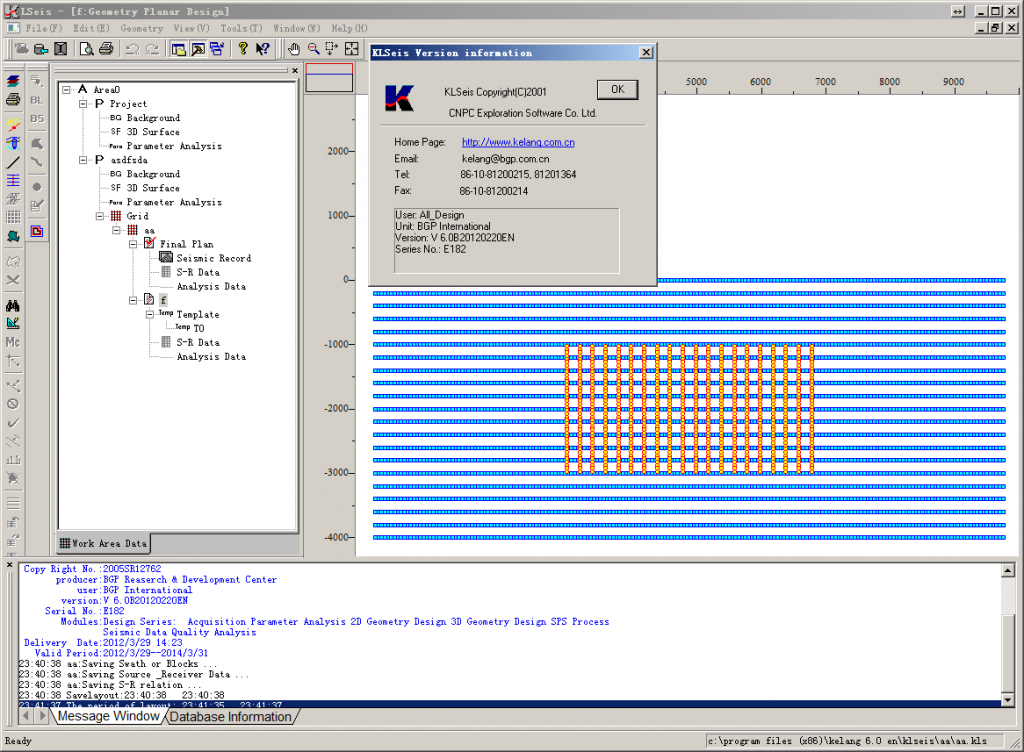Open the View menu
The width and height of the screenshot is (1024, 752).
[x=191, y=28]
